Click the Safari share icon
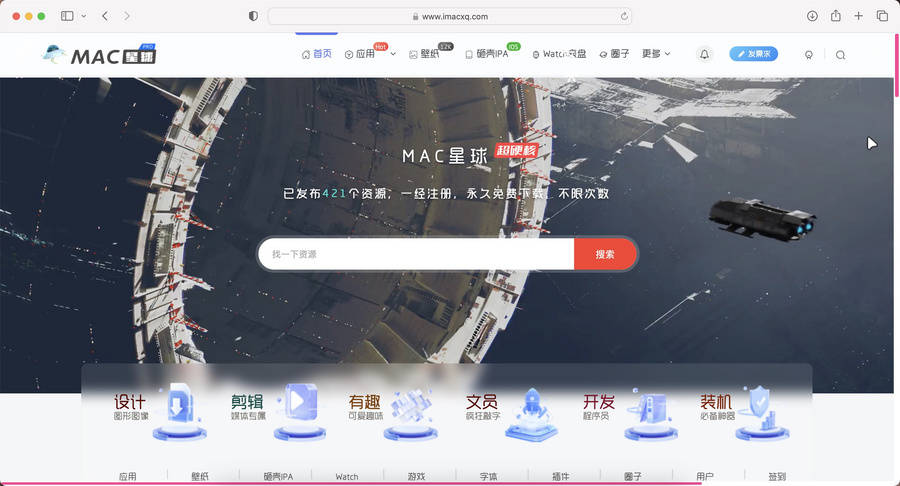Viewport: 900px width, 486px height. point(836,15)
